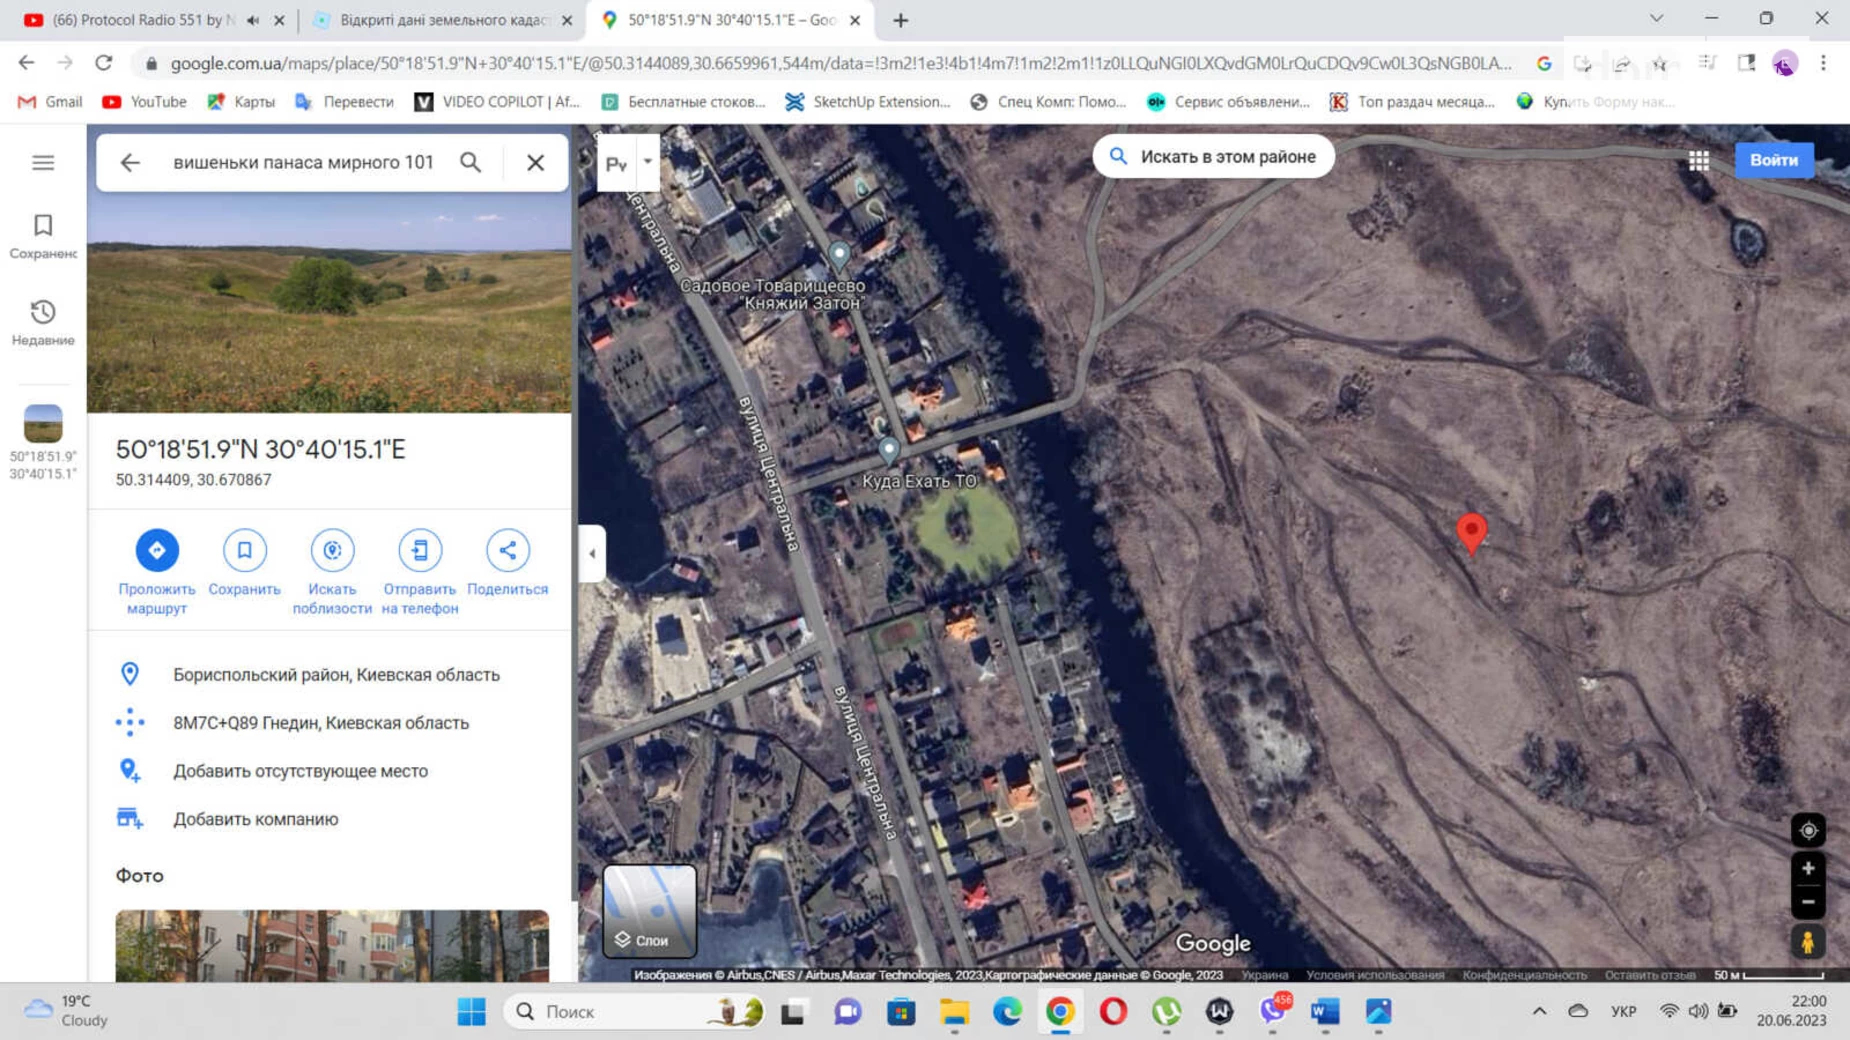1850x1040 pixels.
Task: Click the 'Войти' sign-in button
Action: pos(1774,160)
